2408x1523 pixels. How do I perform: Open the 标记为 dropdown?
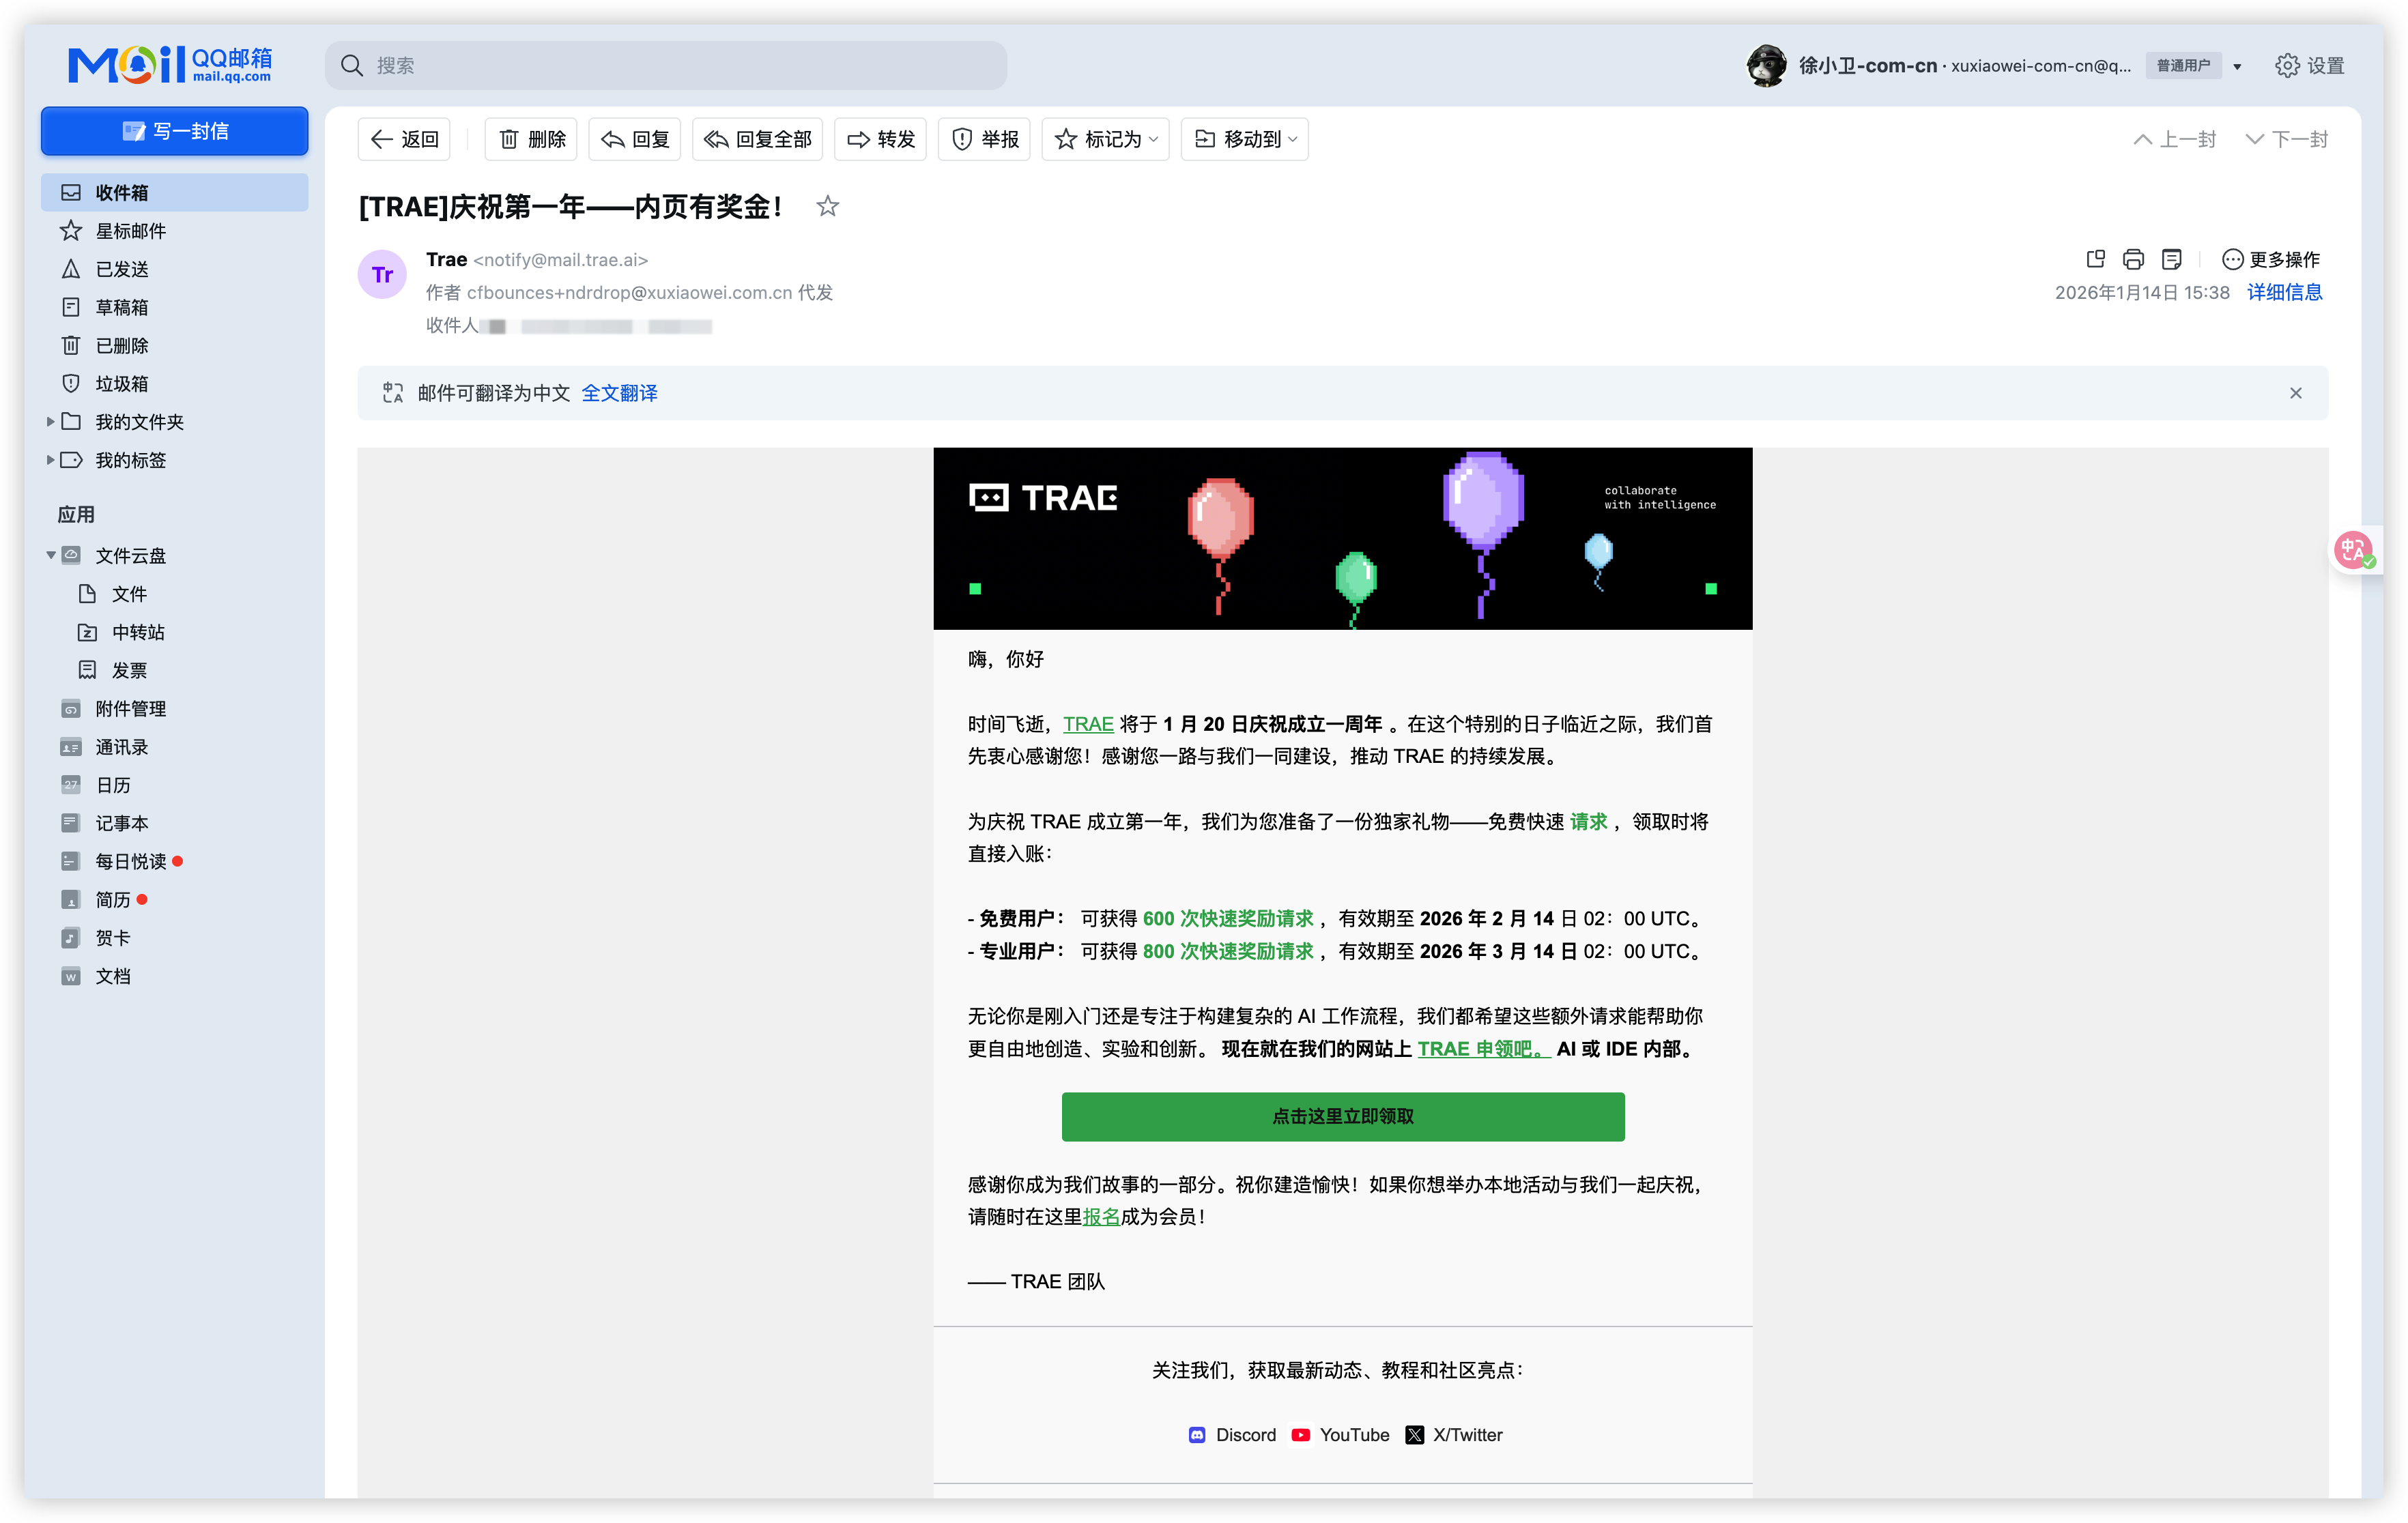tap(1105, 139)
